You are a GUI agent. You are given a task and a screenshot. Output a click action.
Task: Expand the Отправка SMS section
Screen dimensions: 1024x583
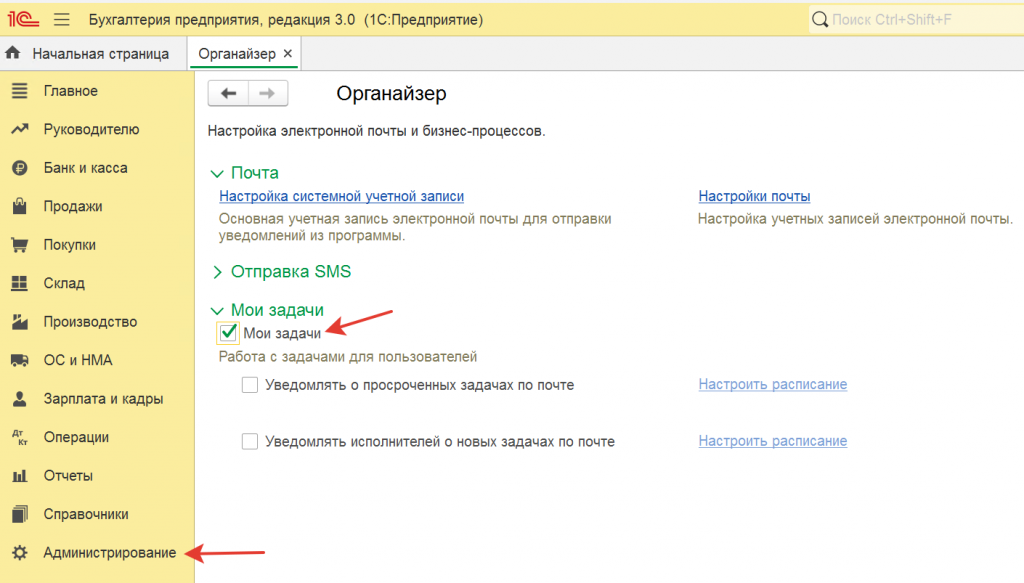tap(217, 272)
